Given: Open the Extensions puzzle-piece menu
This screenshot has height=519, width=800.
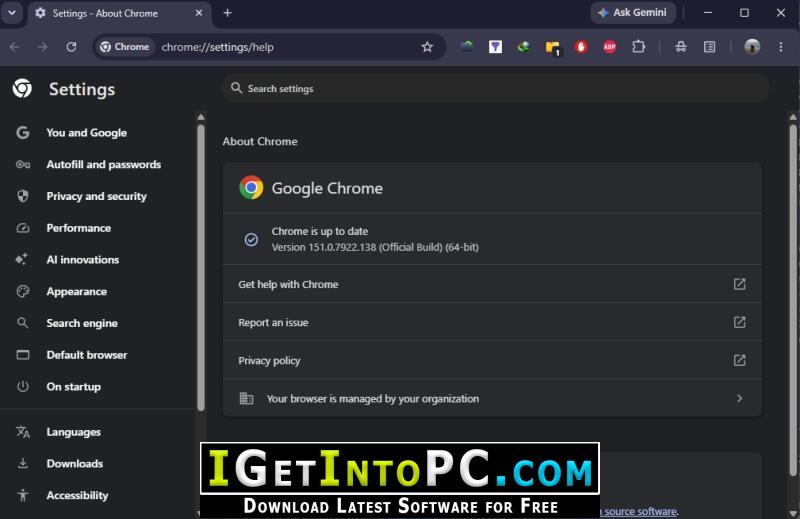Looking at the screenshot, I should [638, 47].
